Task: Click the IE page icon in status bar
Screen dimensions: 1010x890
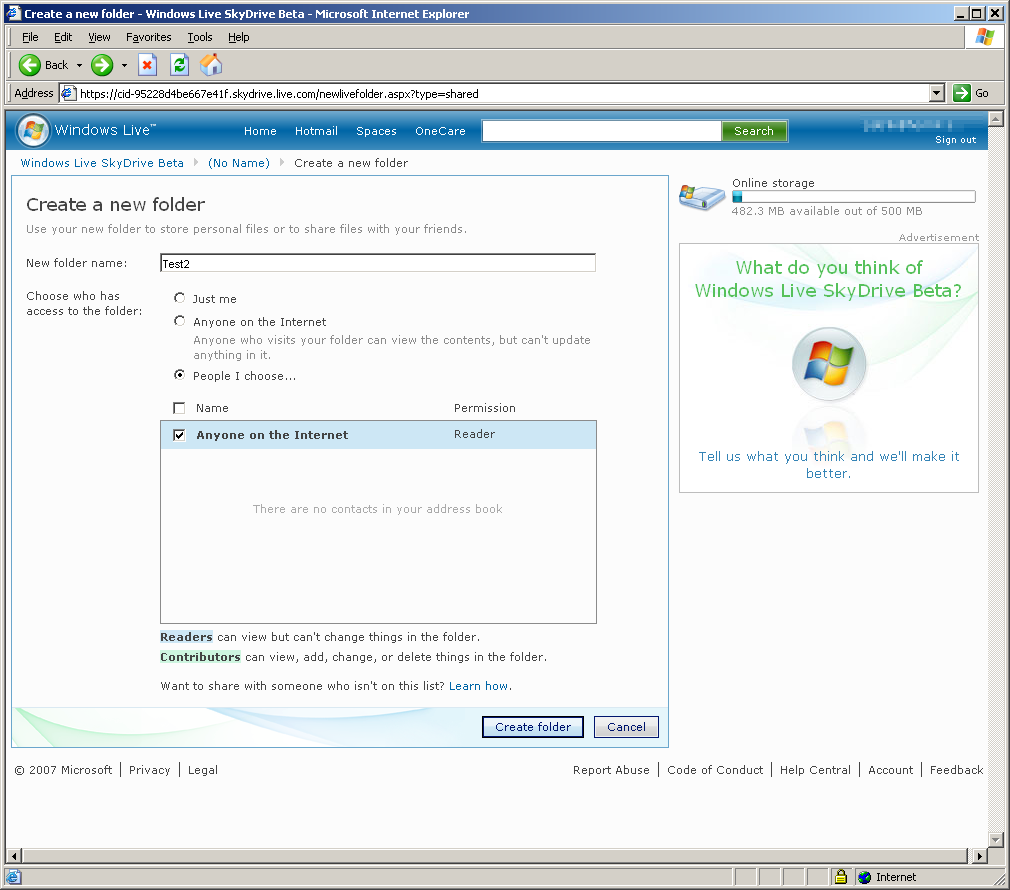Action: tap(14, 877)
